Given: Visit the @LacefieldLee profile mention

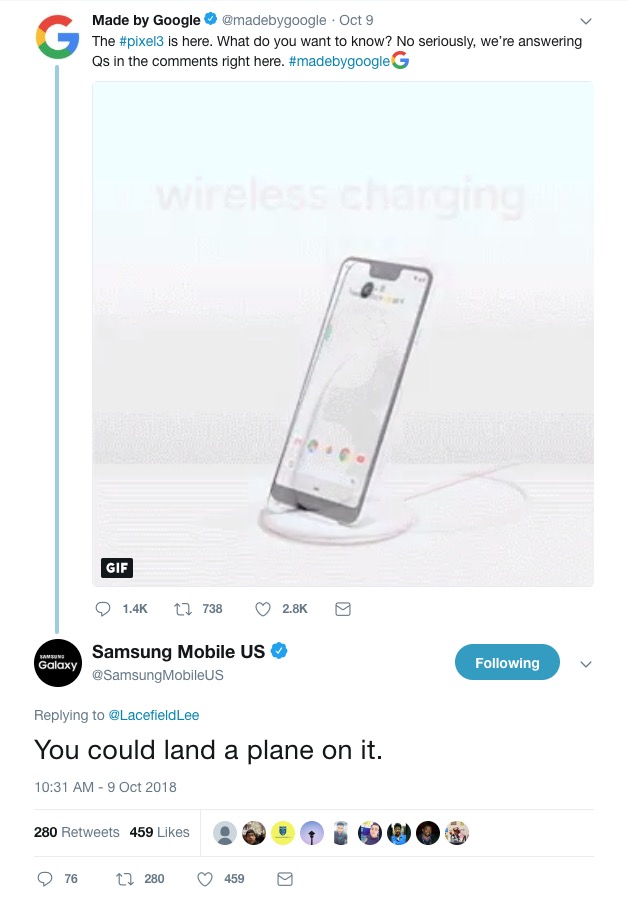Looking at the screenshot, I should [154, 715].
